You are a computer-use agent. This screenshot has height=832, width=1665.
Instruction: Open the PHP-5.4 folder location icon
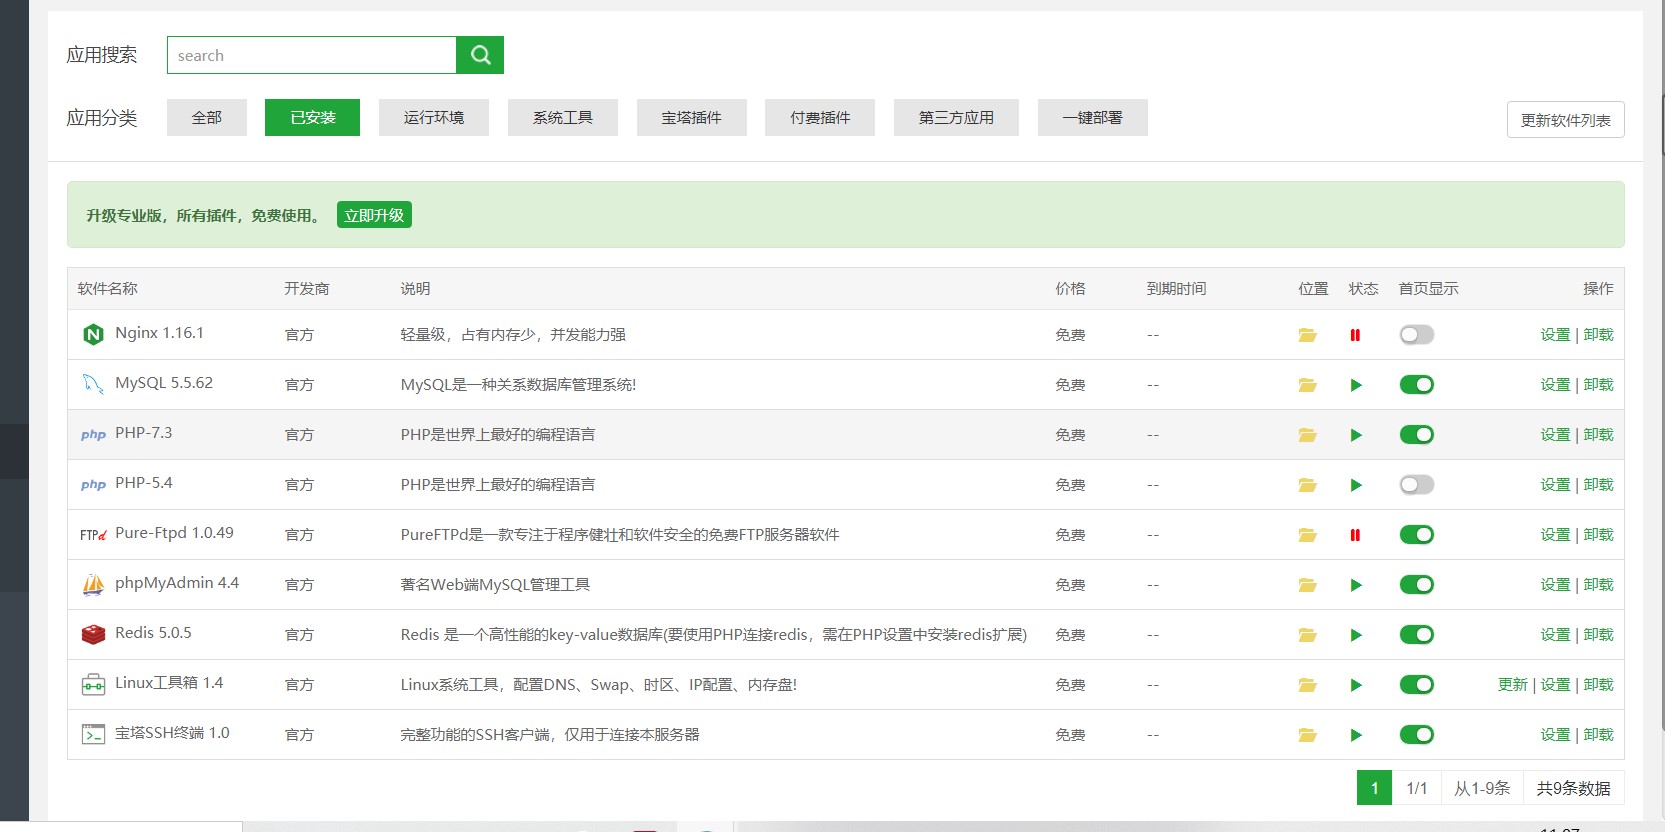[1307, 485]
